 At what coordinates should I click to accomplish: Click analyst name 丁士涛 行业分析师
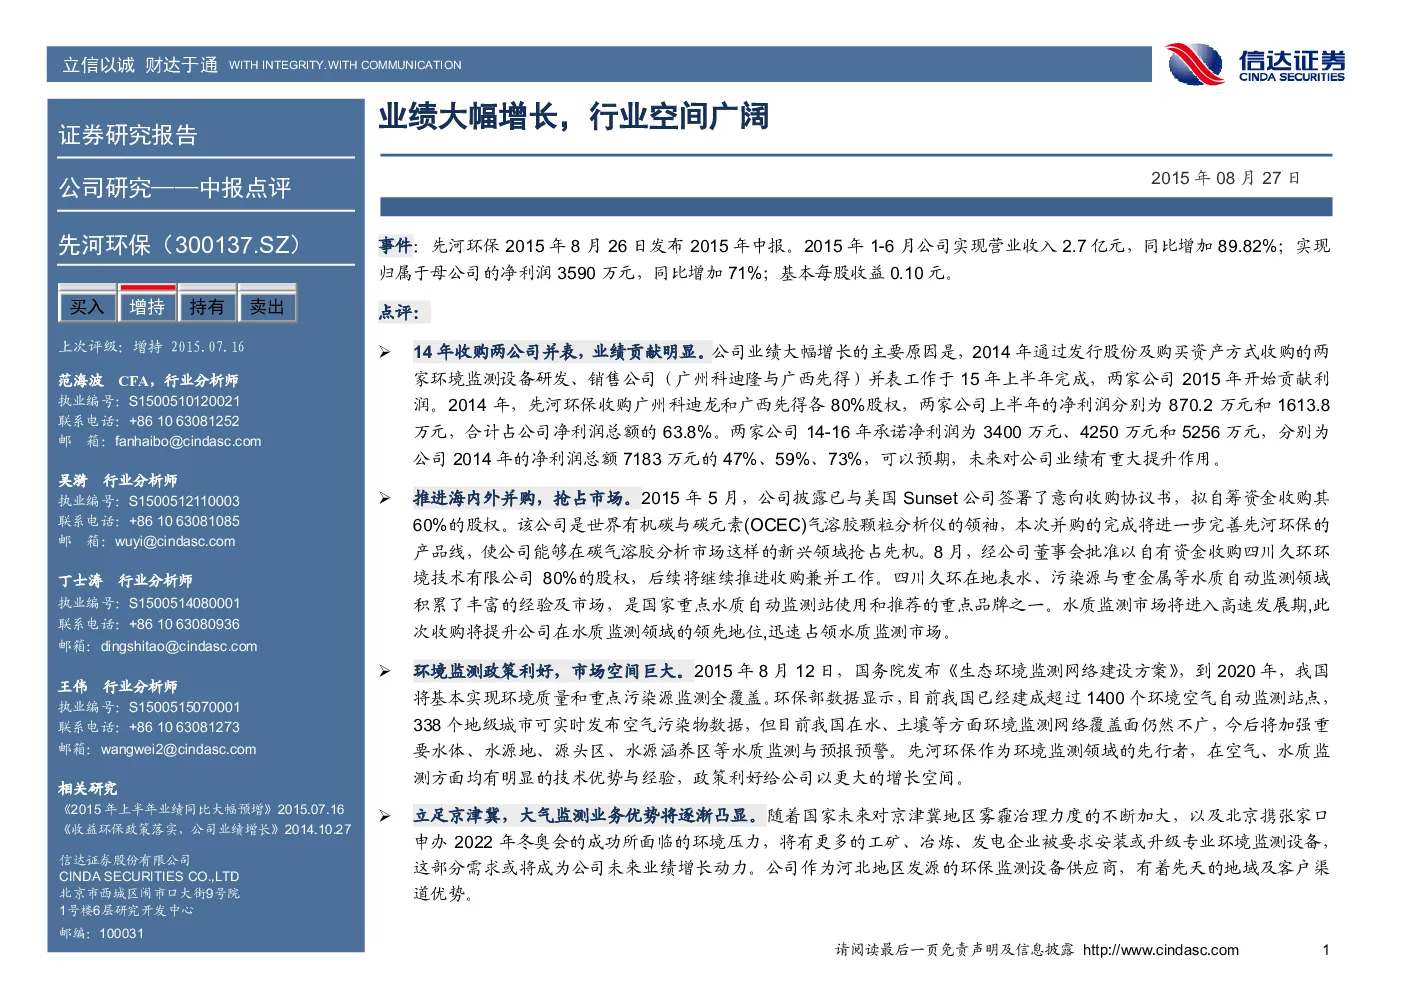(126, 580)
